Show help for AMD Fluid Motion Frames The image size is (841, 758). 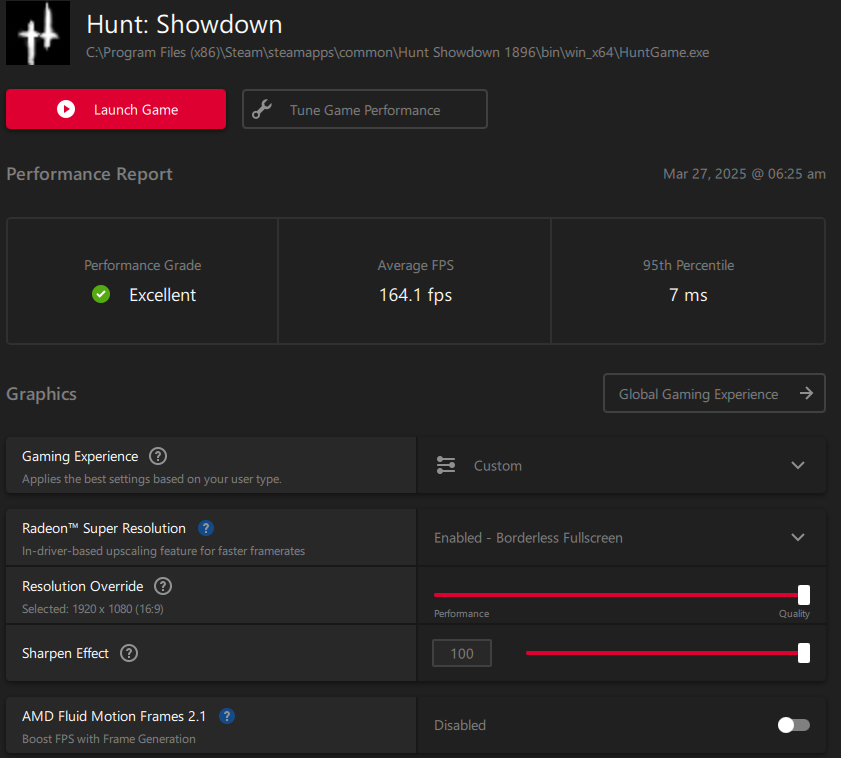click(x=227, y=716)
